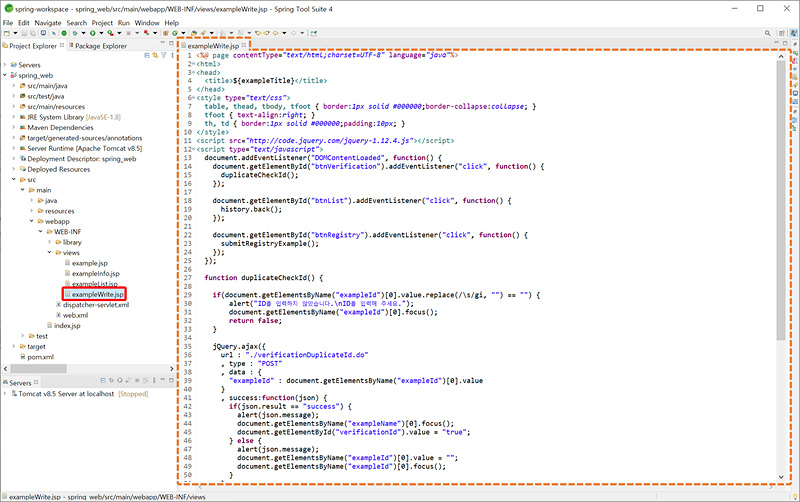Select web.xml in WEB-INF

[x=76, y=315]
